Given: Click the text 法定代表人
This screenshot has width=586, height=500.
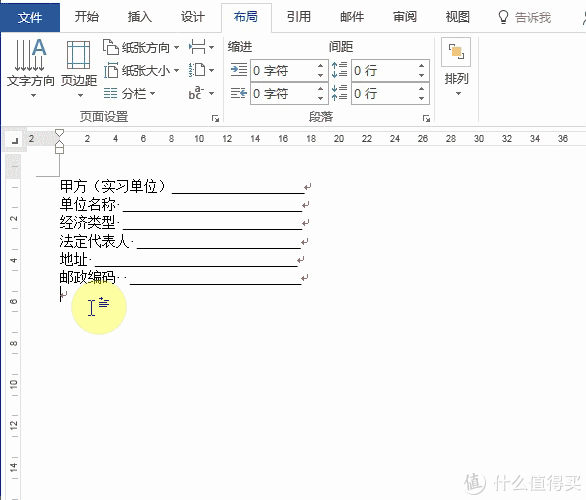Looking at the screenshot, I should click(95, 241).
